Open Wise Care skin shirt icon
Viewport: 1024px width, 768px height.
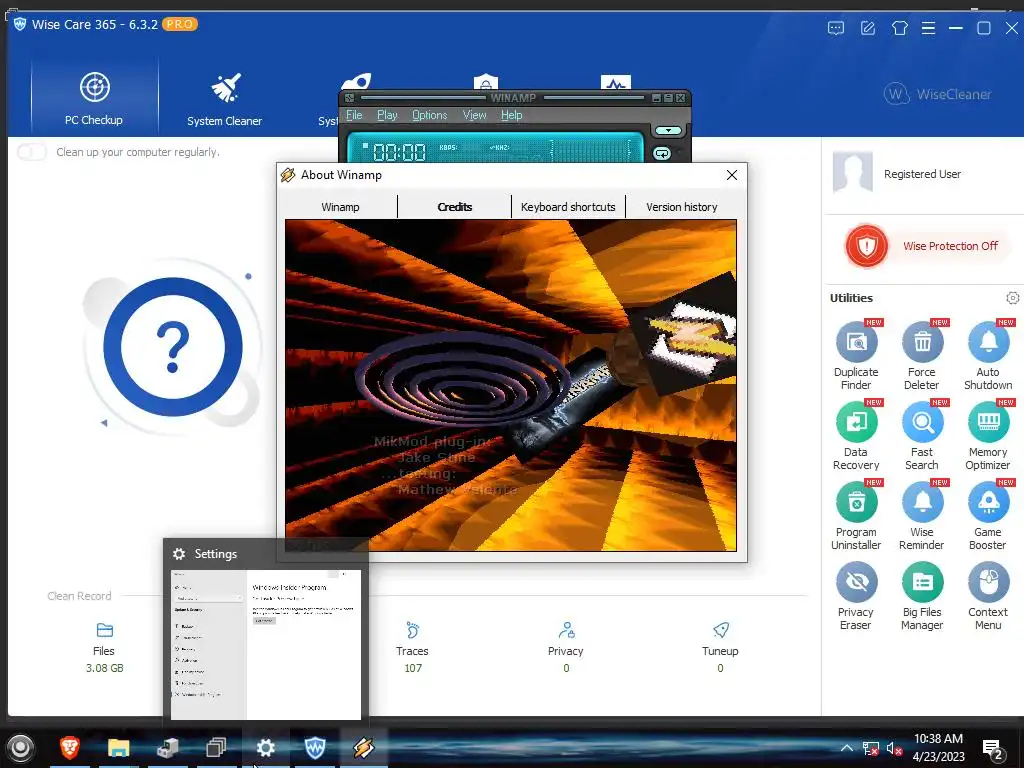coord(899,28)
